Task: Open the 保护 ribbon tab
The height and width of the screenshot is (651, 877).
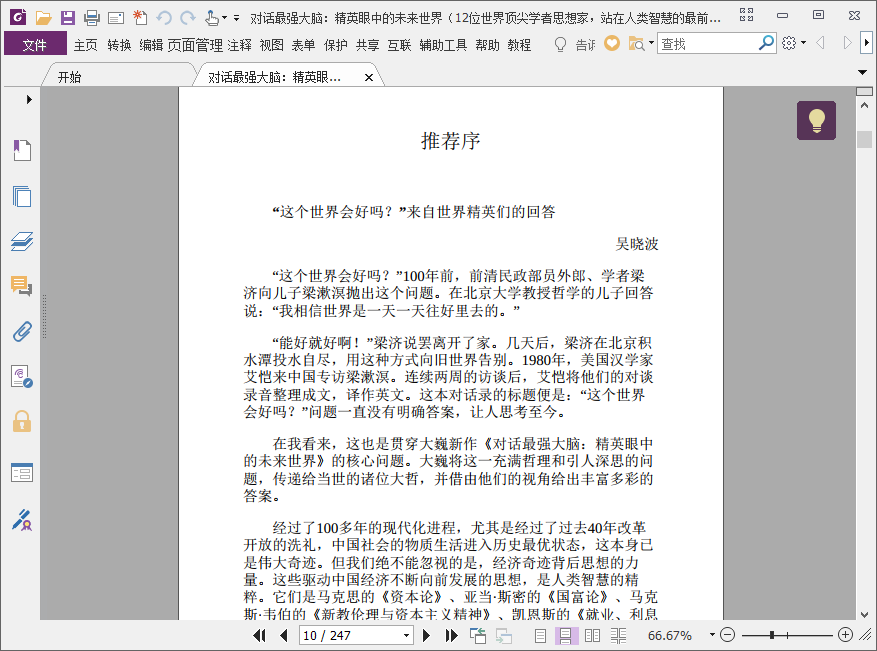Action: pos(336,45)
